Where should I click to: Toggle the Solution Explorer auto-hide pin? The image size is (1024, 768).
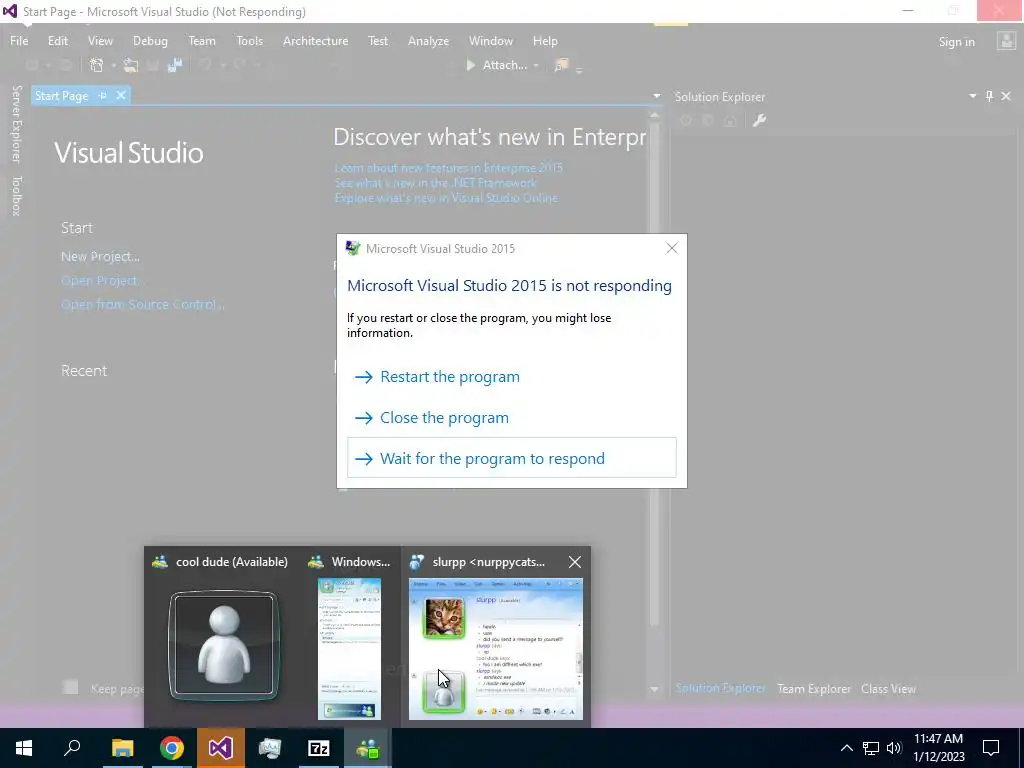[989, 96]
